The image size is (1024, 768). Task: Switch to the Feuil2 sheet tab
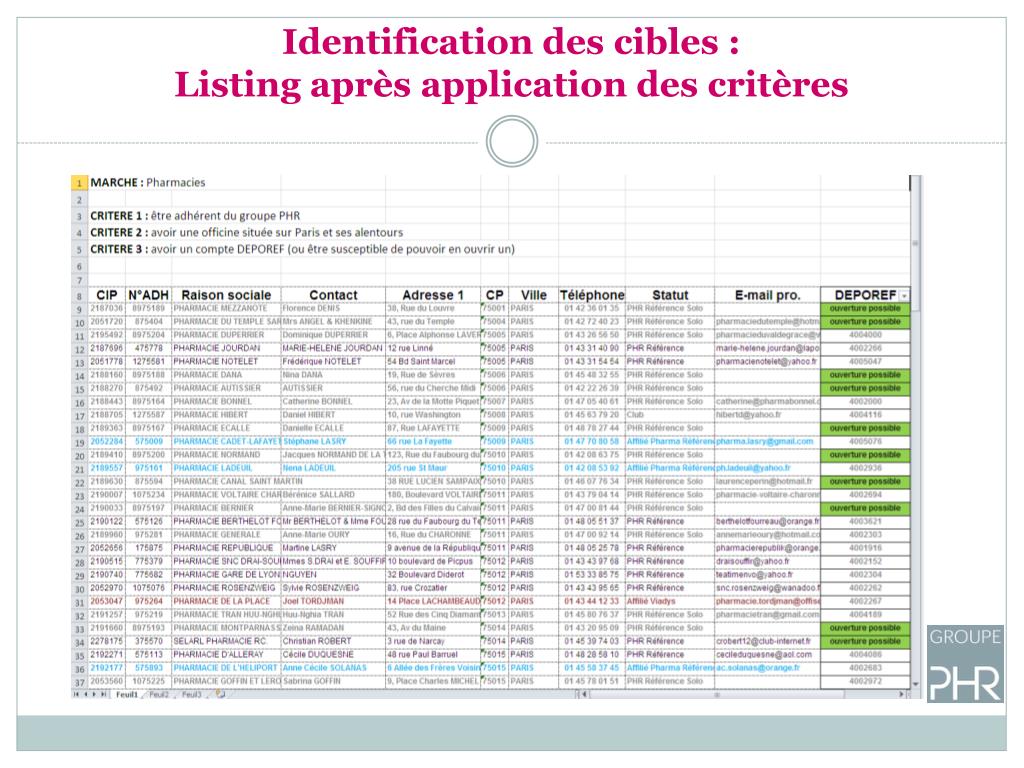point(159,695)
